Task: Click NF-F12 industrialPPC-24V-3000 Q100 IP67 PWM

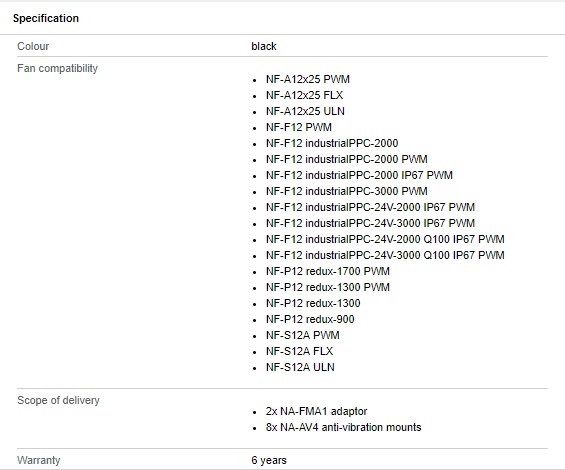Action: (x=385, y=255)
